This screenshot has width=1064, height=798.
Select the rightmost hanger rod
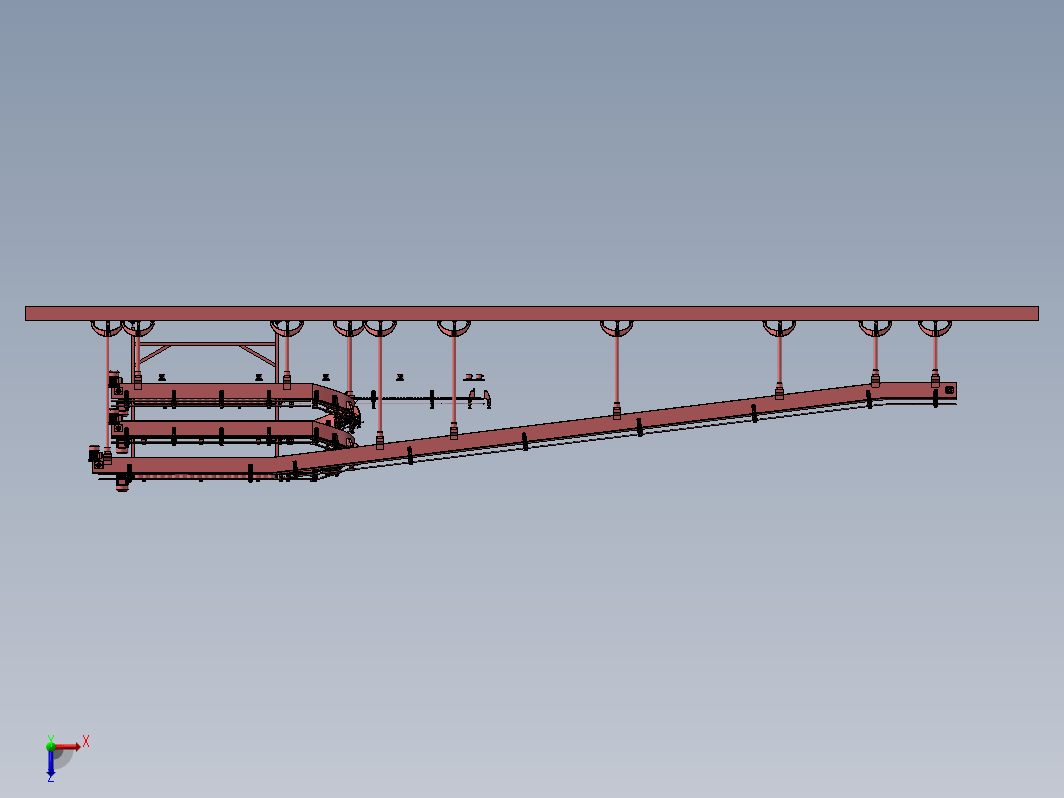coord(935,353)
